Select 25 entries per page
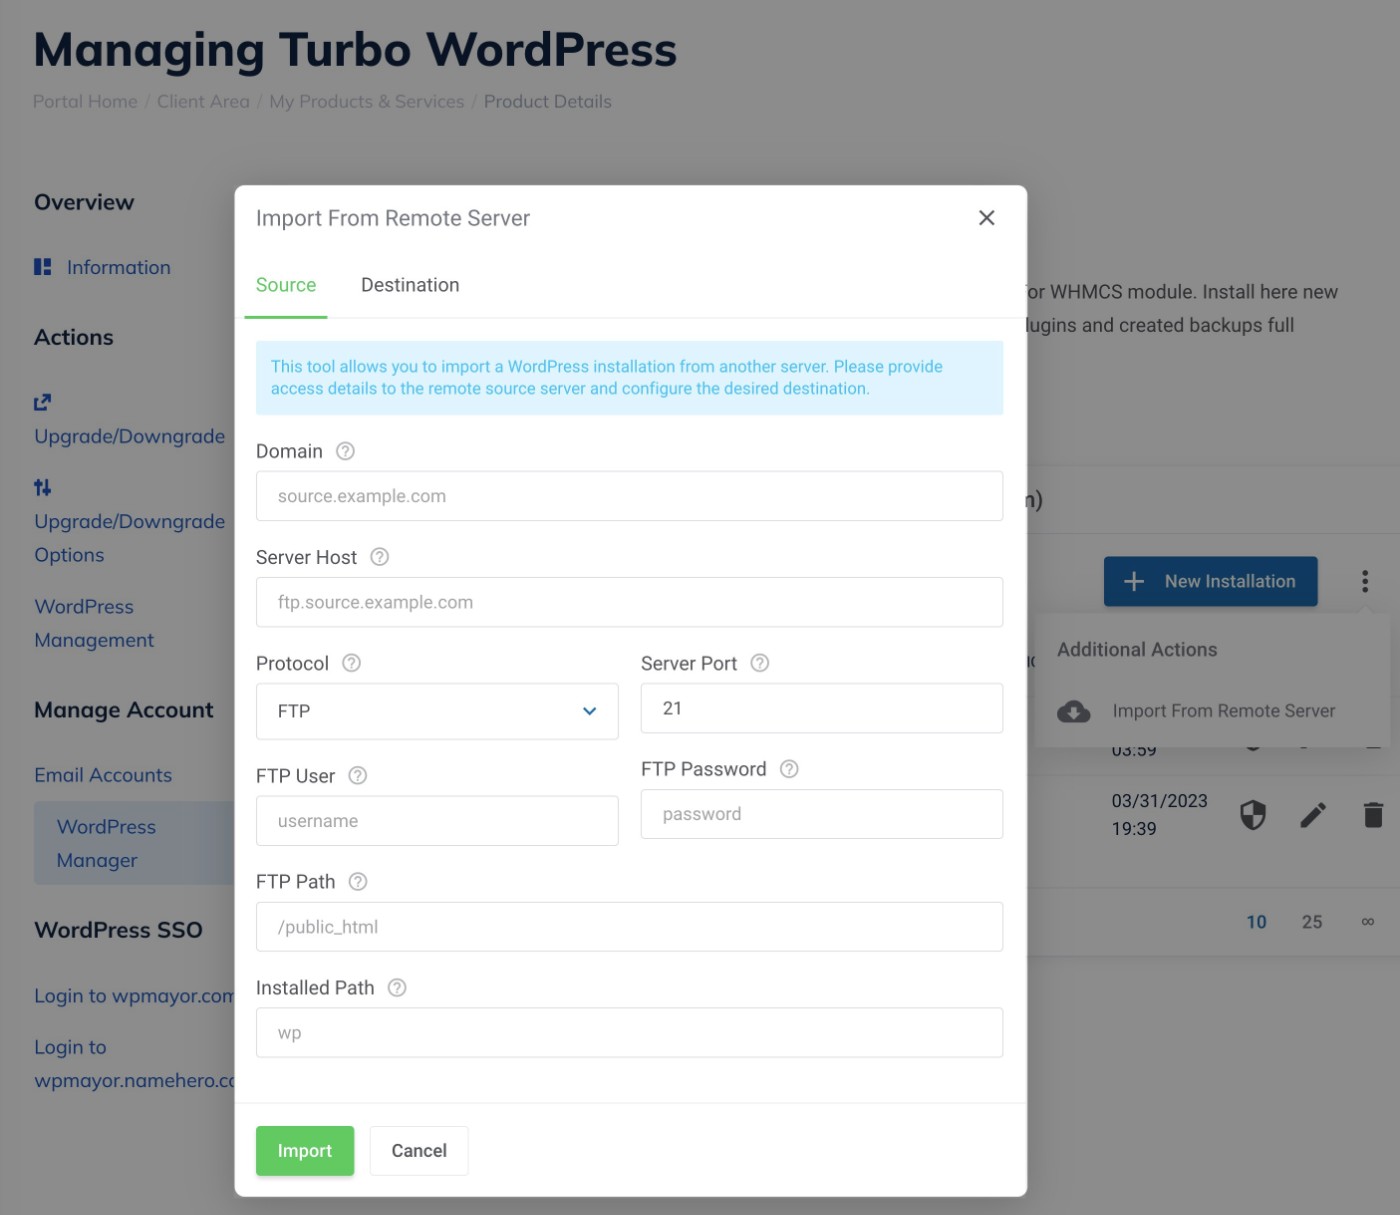The image size is (1400, 1215). 1312,922
